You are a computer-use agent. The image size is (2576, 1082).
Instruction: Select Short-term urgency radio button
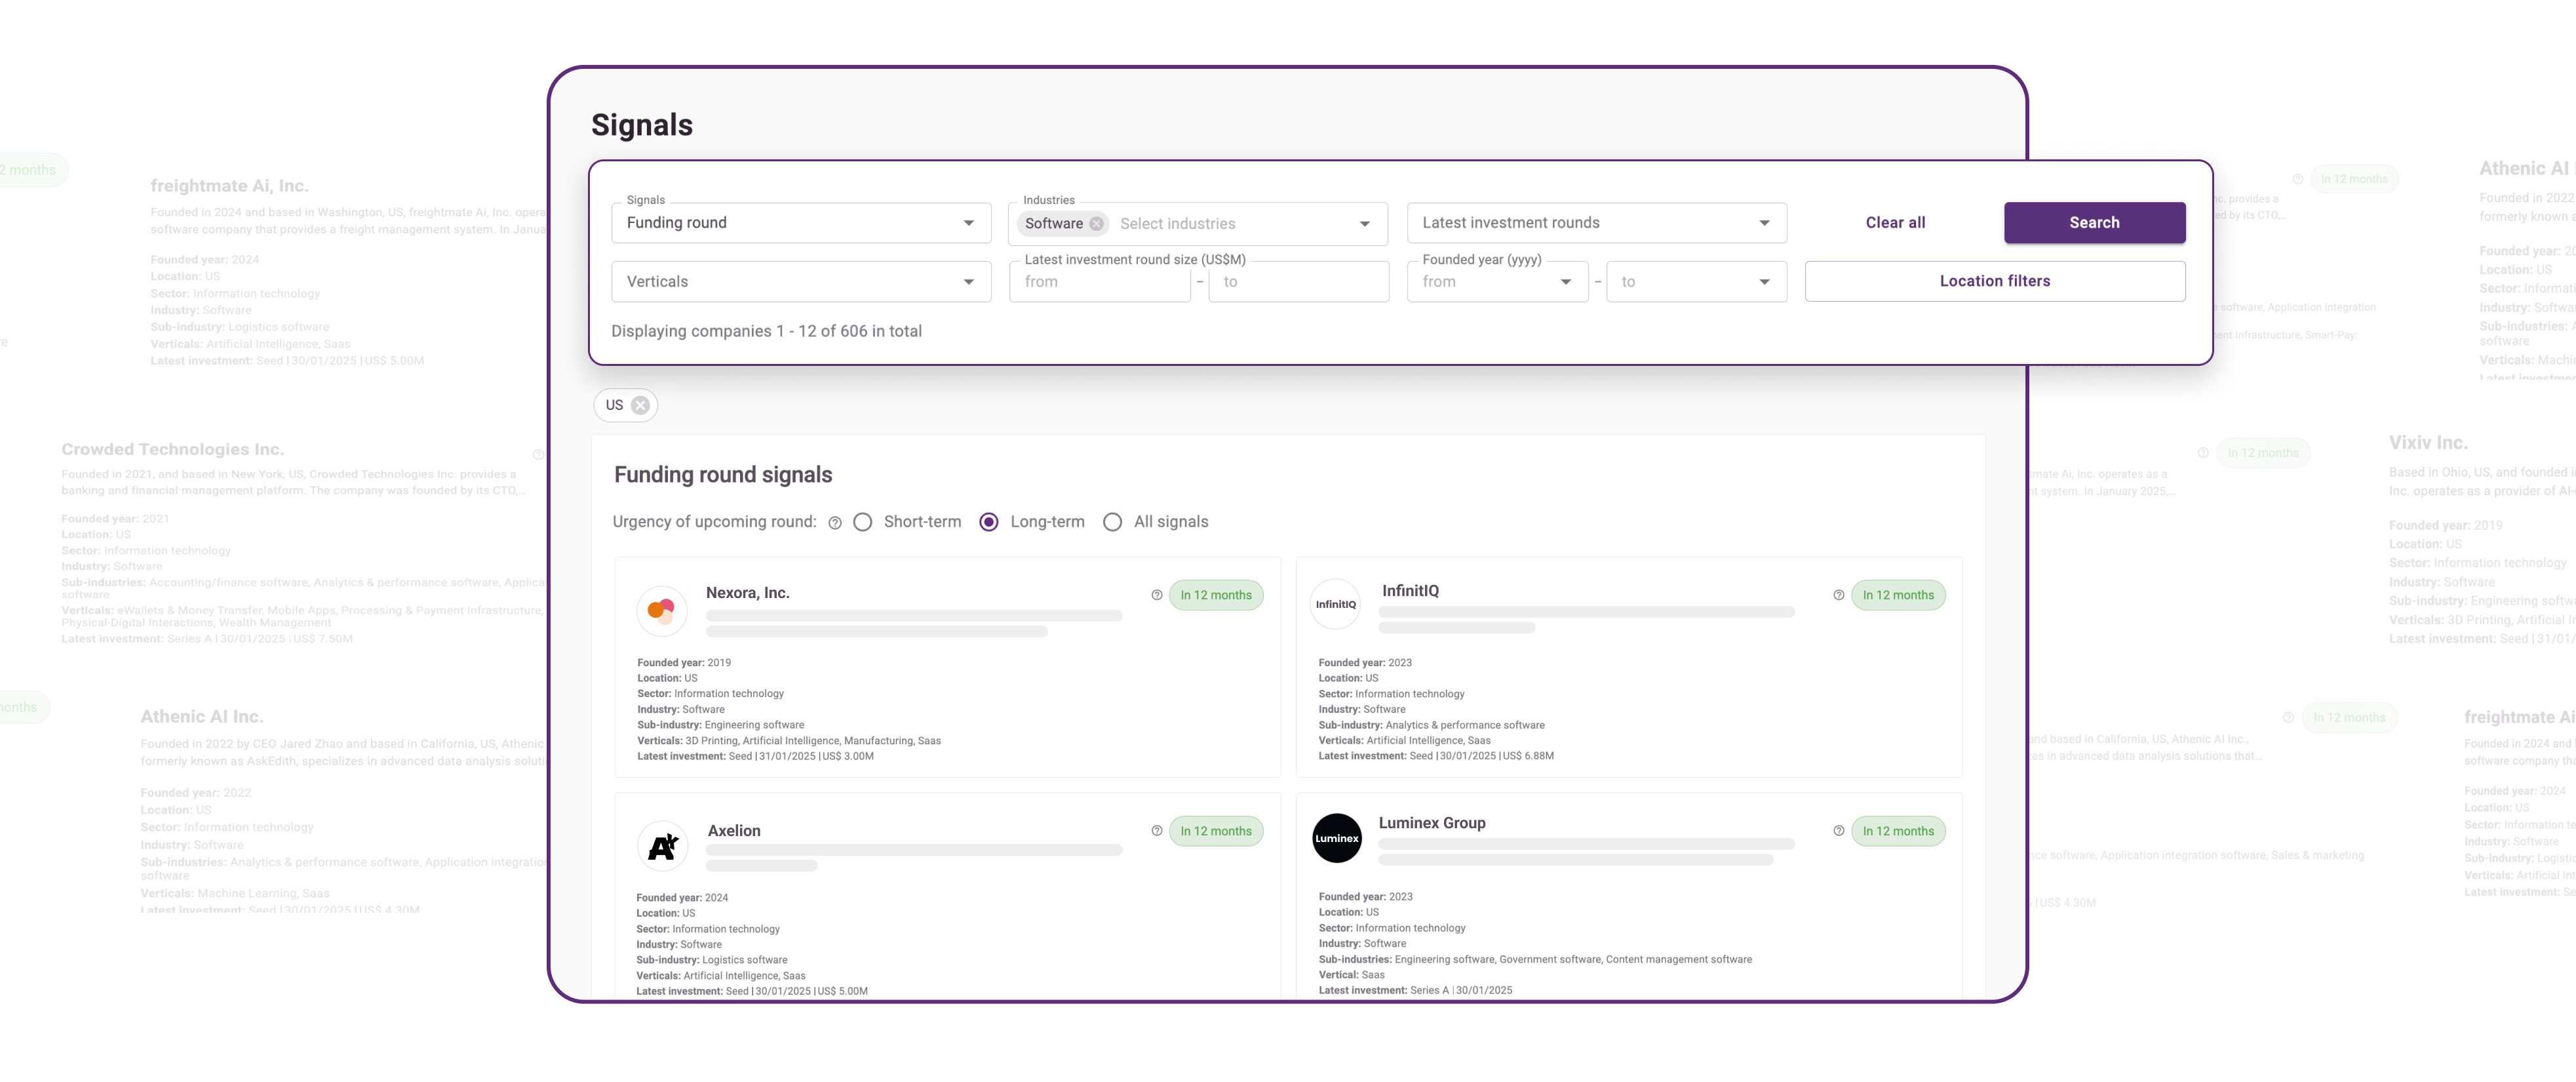tap(863, 522)
